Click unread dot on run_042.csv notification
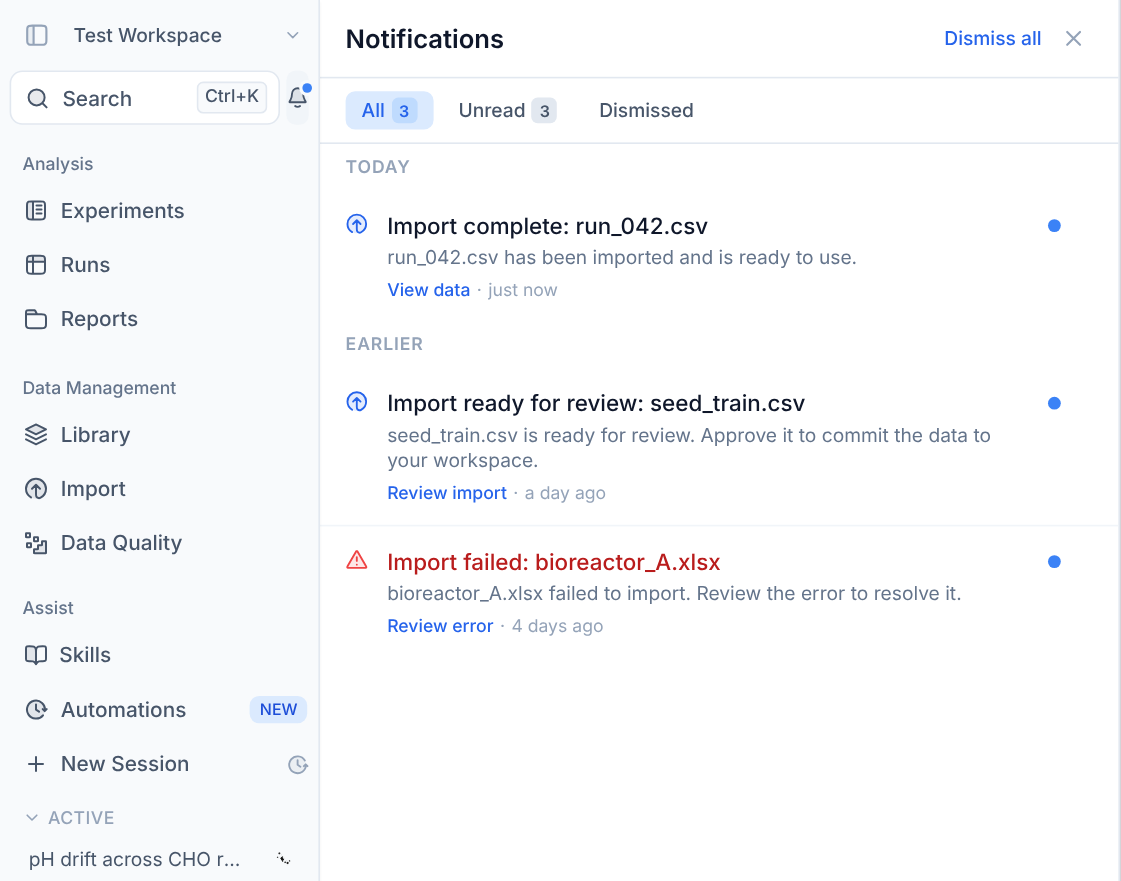Screen dimensions: 1121x881 click(1054, 226)
